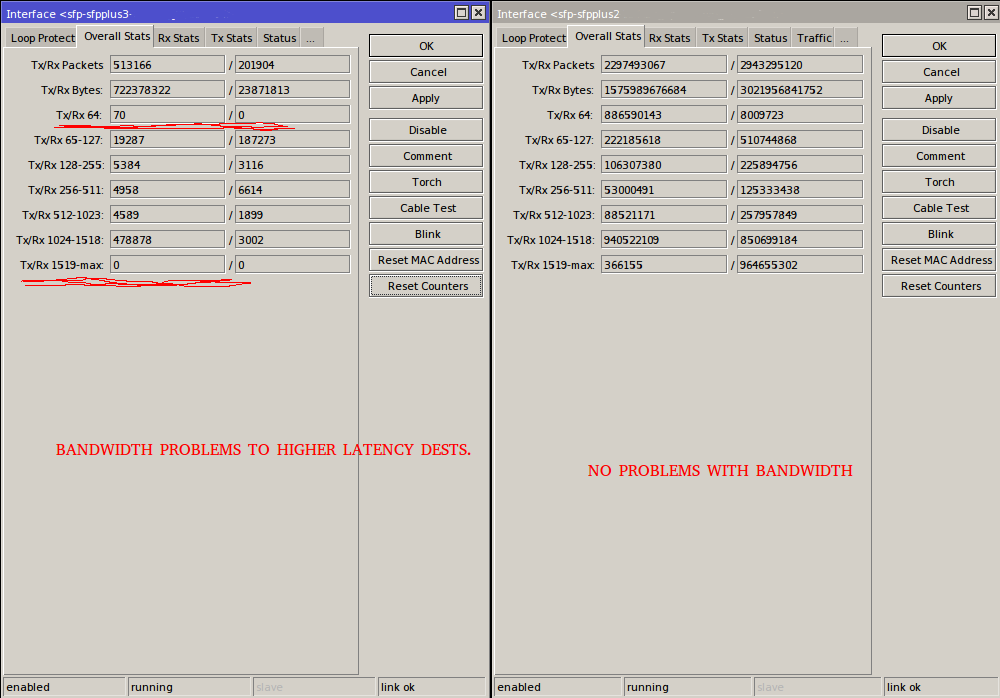Run Cable Test in sfp-sfpplus2 window
The height and width of the screenshot is (698, 1000).
(939, 208)
